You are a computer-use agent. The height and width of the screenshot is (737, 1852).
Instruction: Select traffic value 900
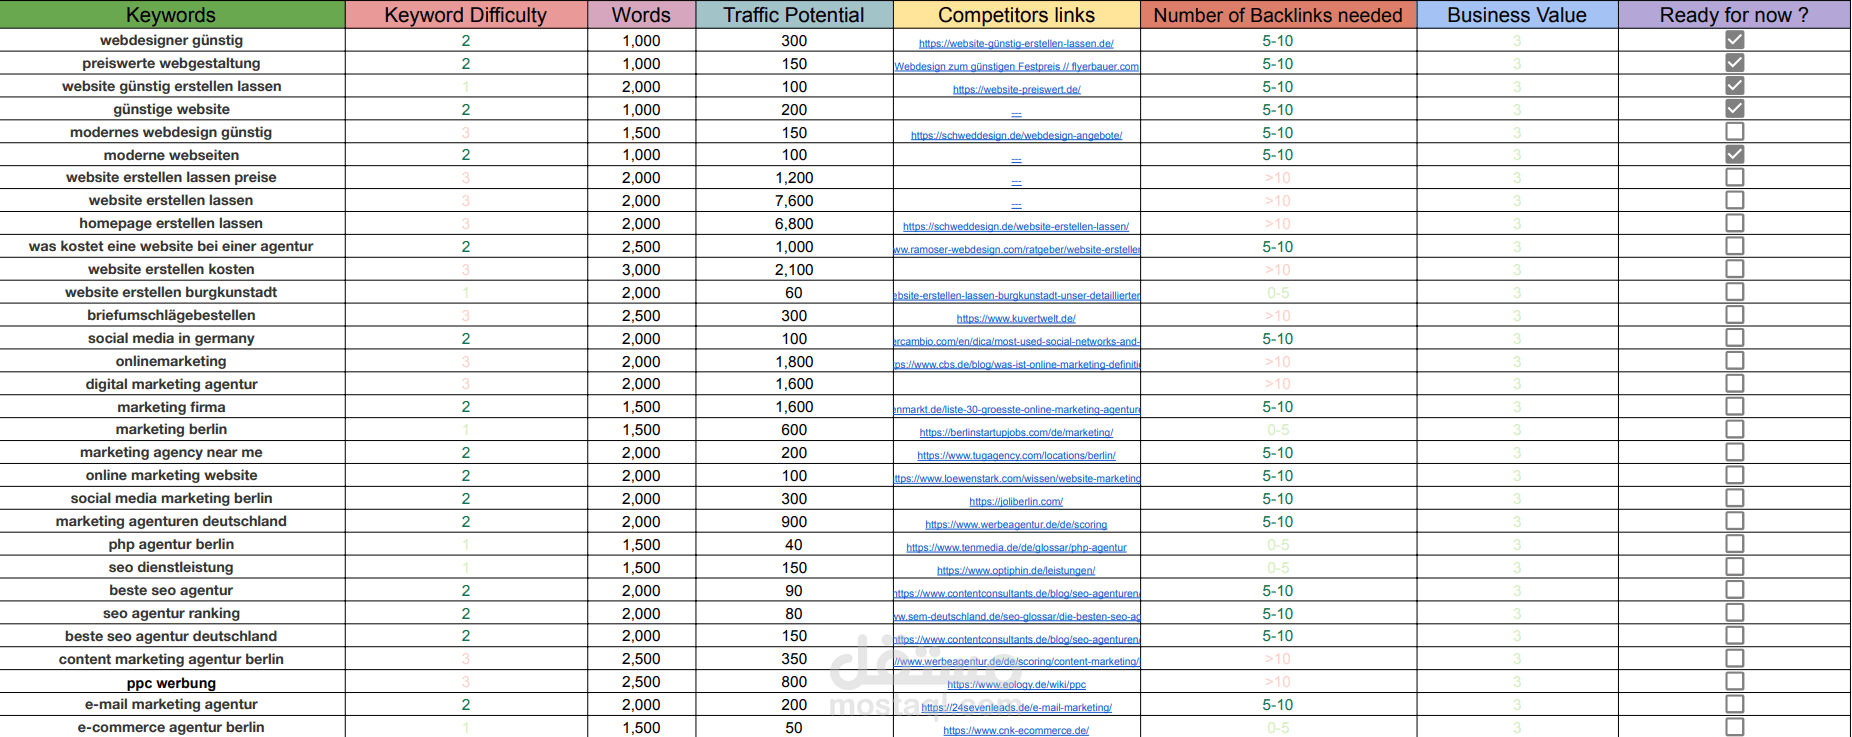click(x=794, y=521)
